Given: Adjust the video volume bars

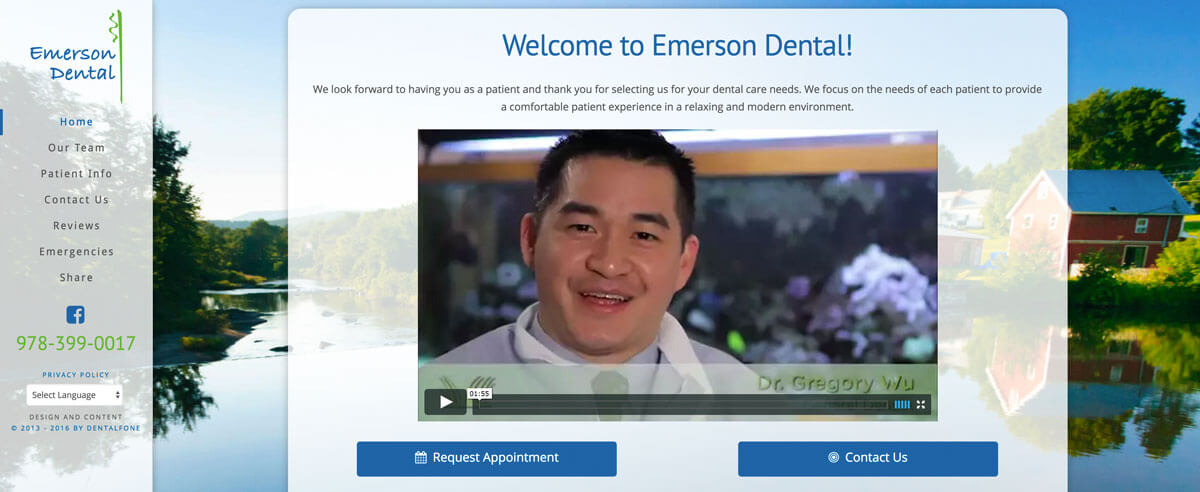Looking at the screenshot, I should coord(902,404).
